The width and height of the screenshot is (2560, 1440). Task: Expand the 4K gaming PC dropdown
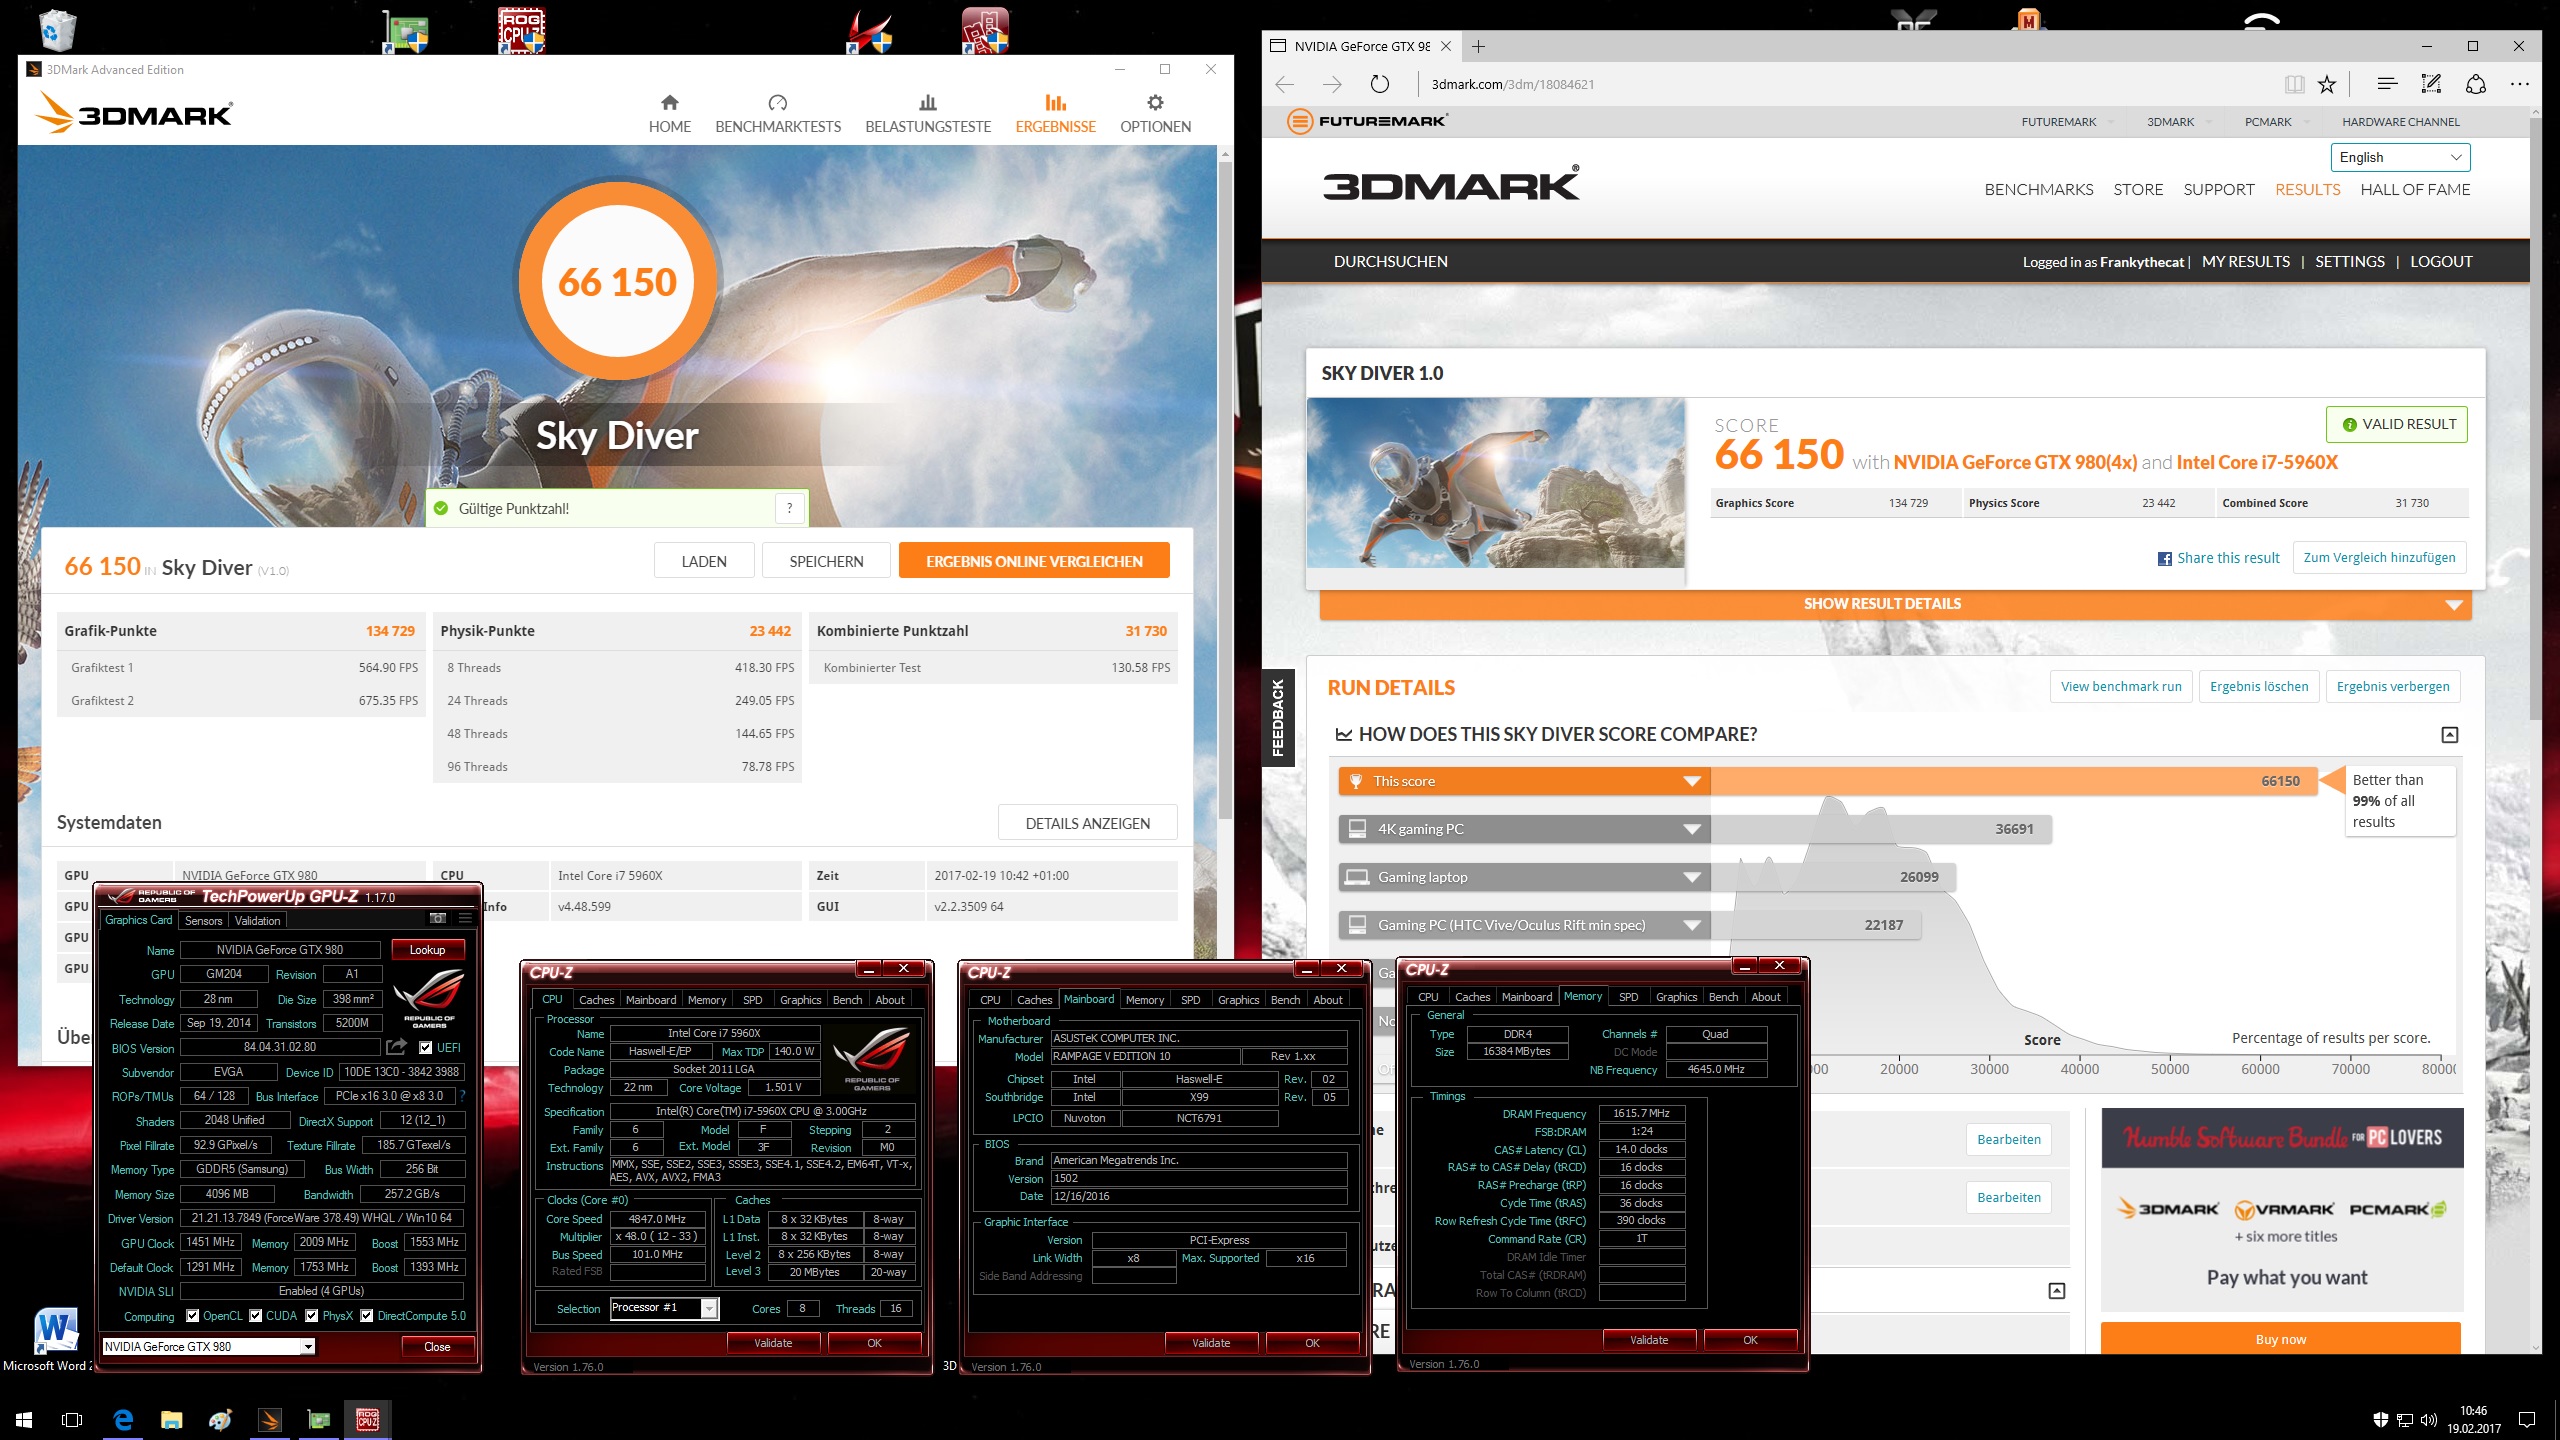tap(1692, 829)
